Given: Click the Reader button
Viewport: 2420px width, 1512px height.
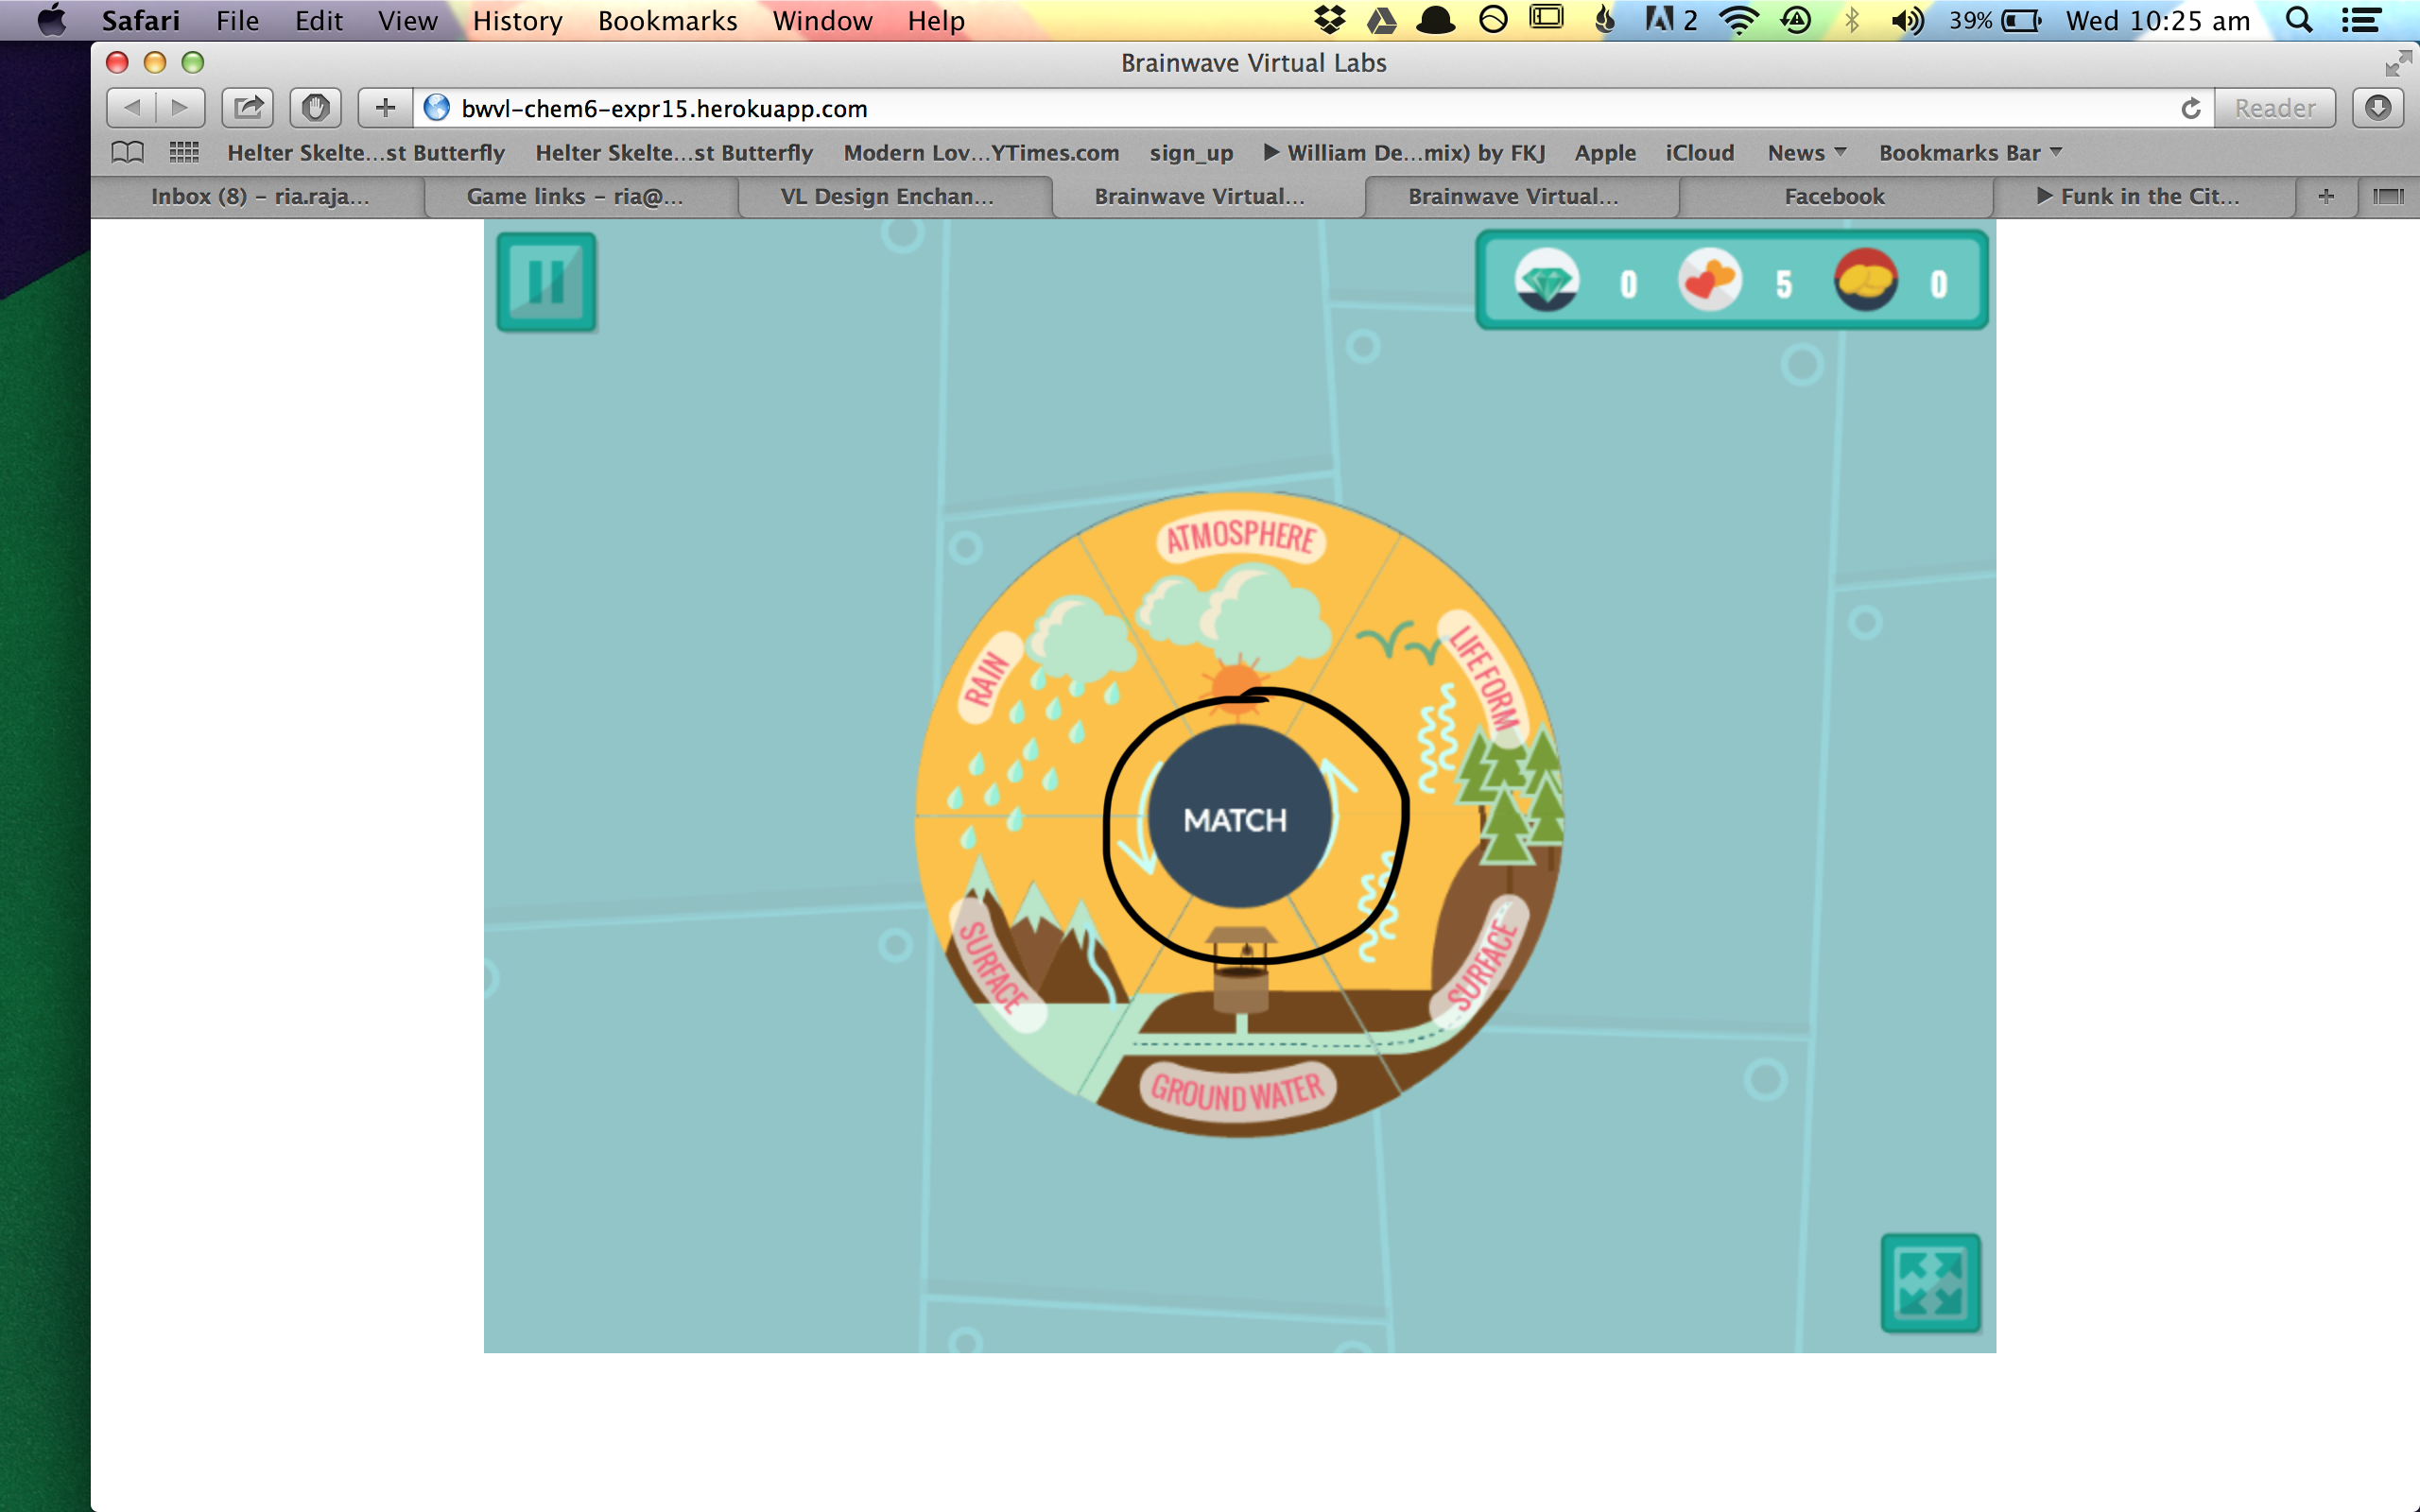Looking at the screenshot, I should [2274, 108].
